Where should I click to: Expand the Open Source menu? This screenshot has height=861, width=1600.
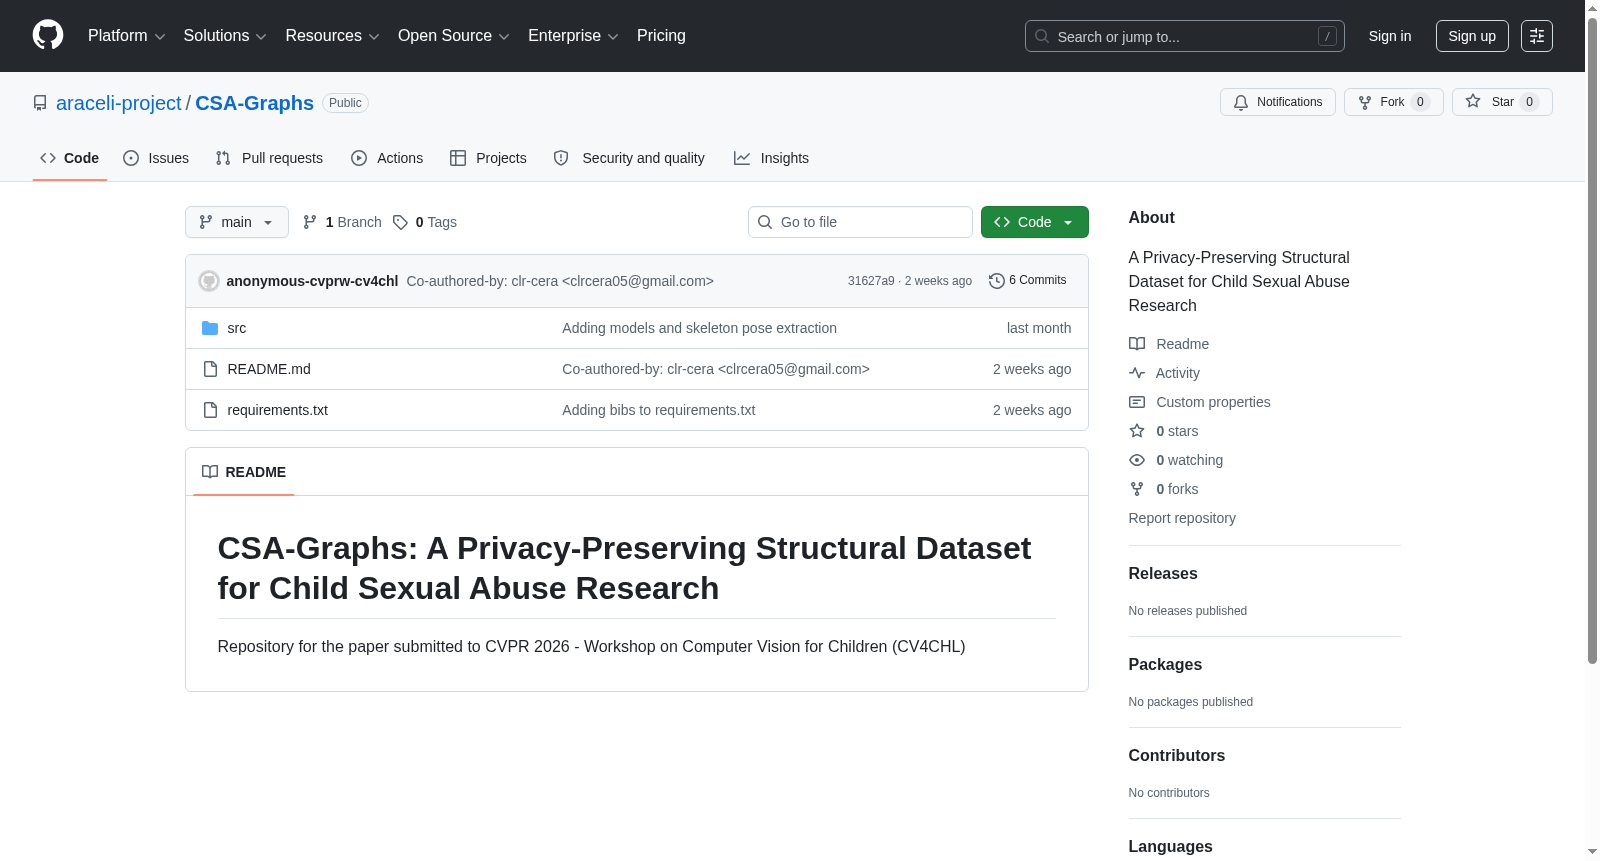[x=454, y=36]
